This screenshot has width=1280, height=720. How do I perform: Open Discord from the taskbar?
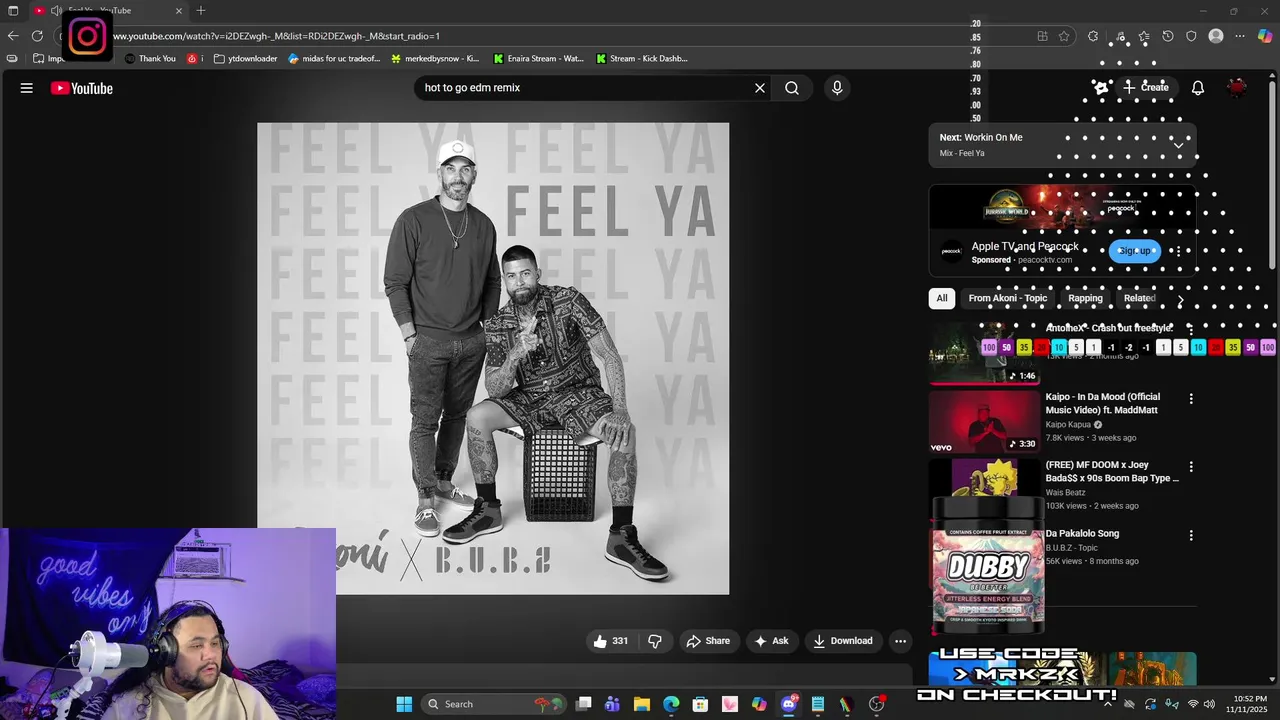(x=789, y=704)
